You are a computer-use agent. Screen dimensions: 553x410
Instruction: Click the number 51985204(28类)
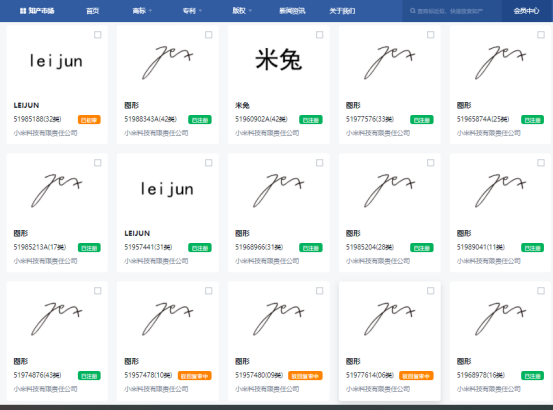point(370,247)
